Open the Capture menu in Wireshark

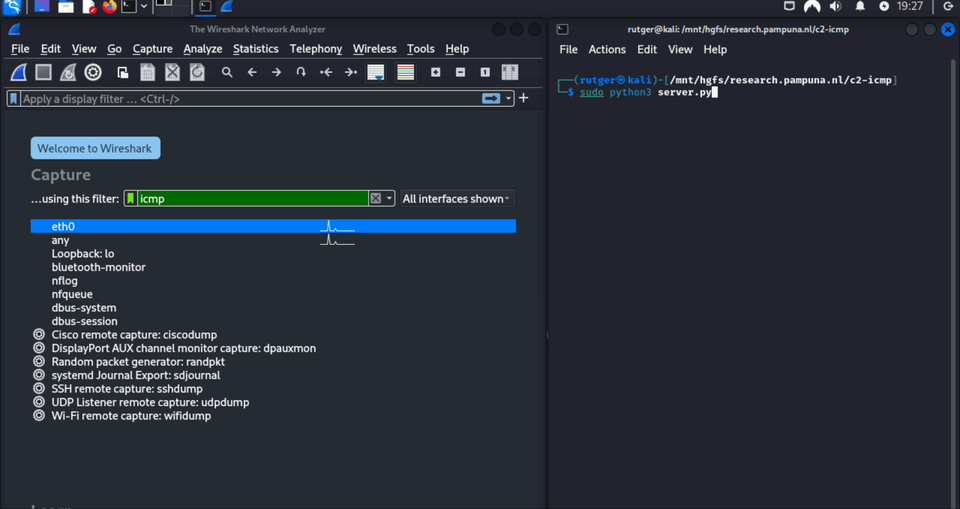[x=152, y=49]
